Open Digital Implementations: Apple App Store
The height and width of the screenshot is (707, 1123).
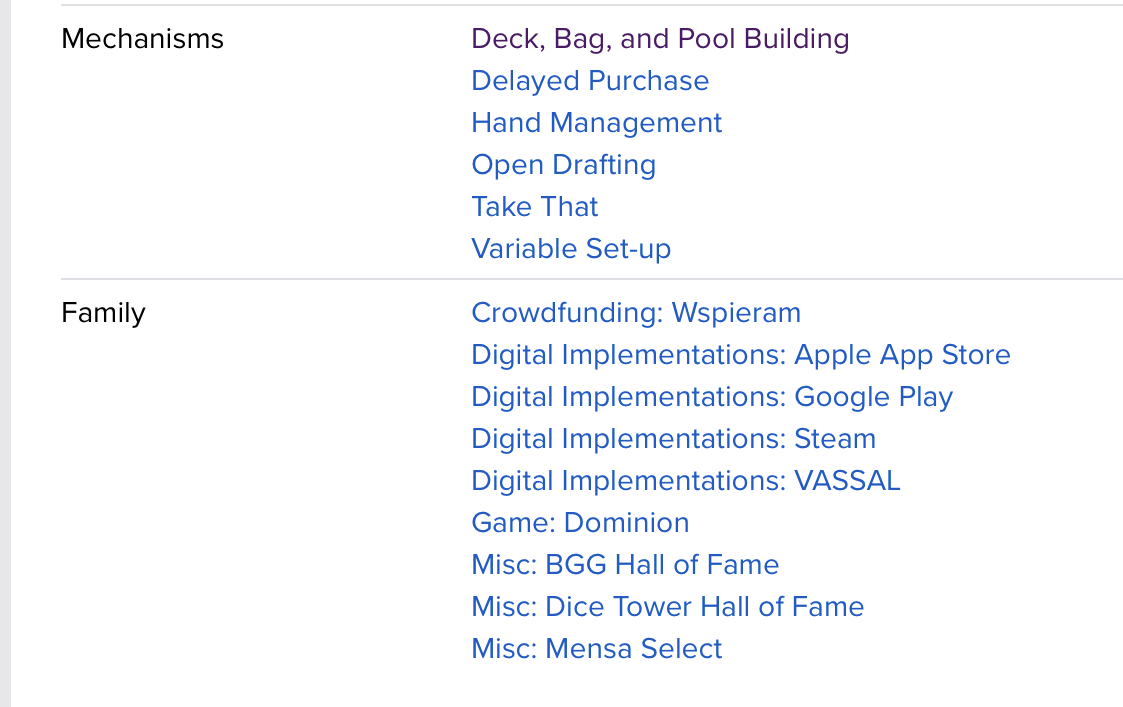740,355
